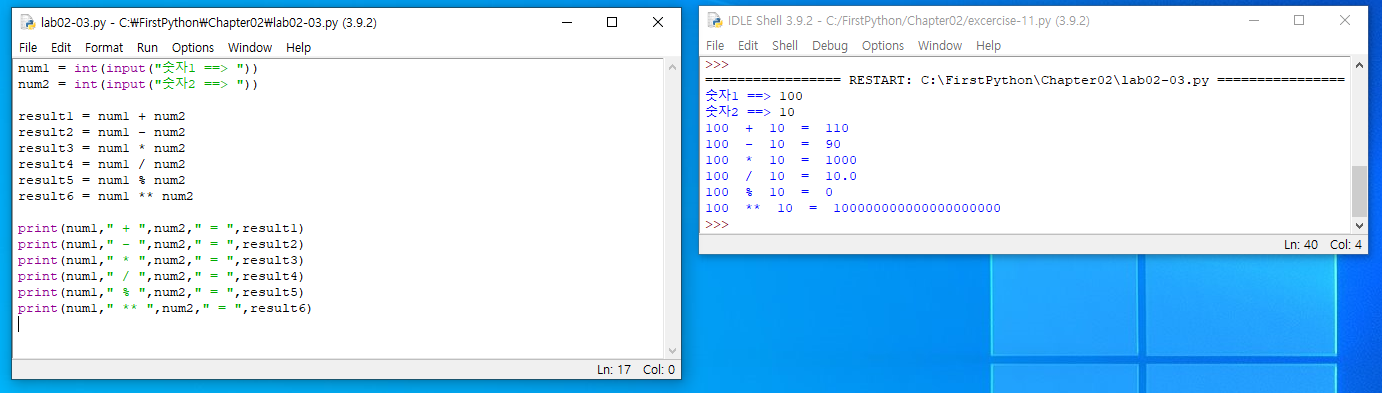Click the num1 = int(input(...)) line

pos(138,68)
